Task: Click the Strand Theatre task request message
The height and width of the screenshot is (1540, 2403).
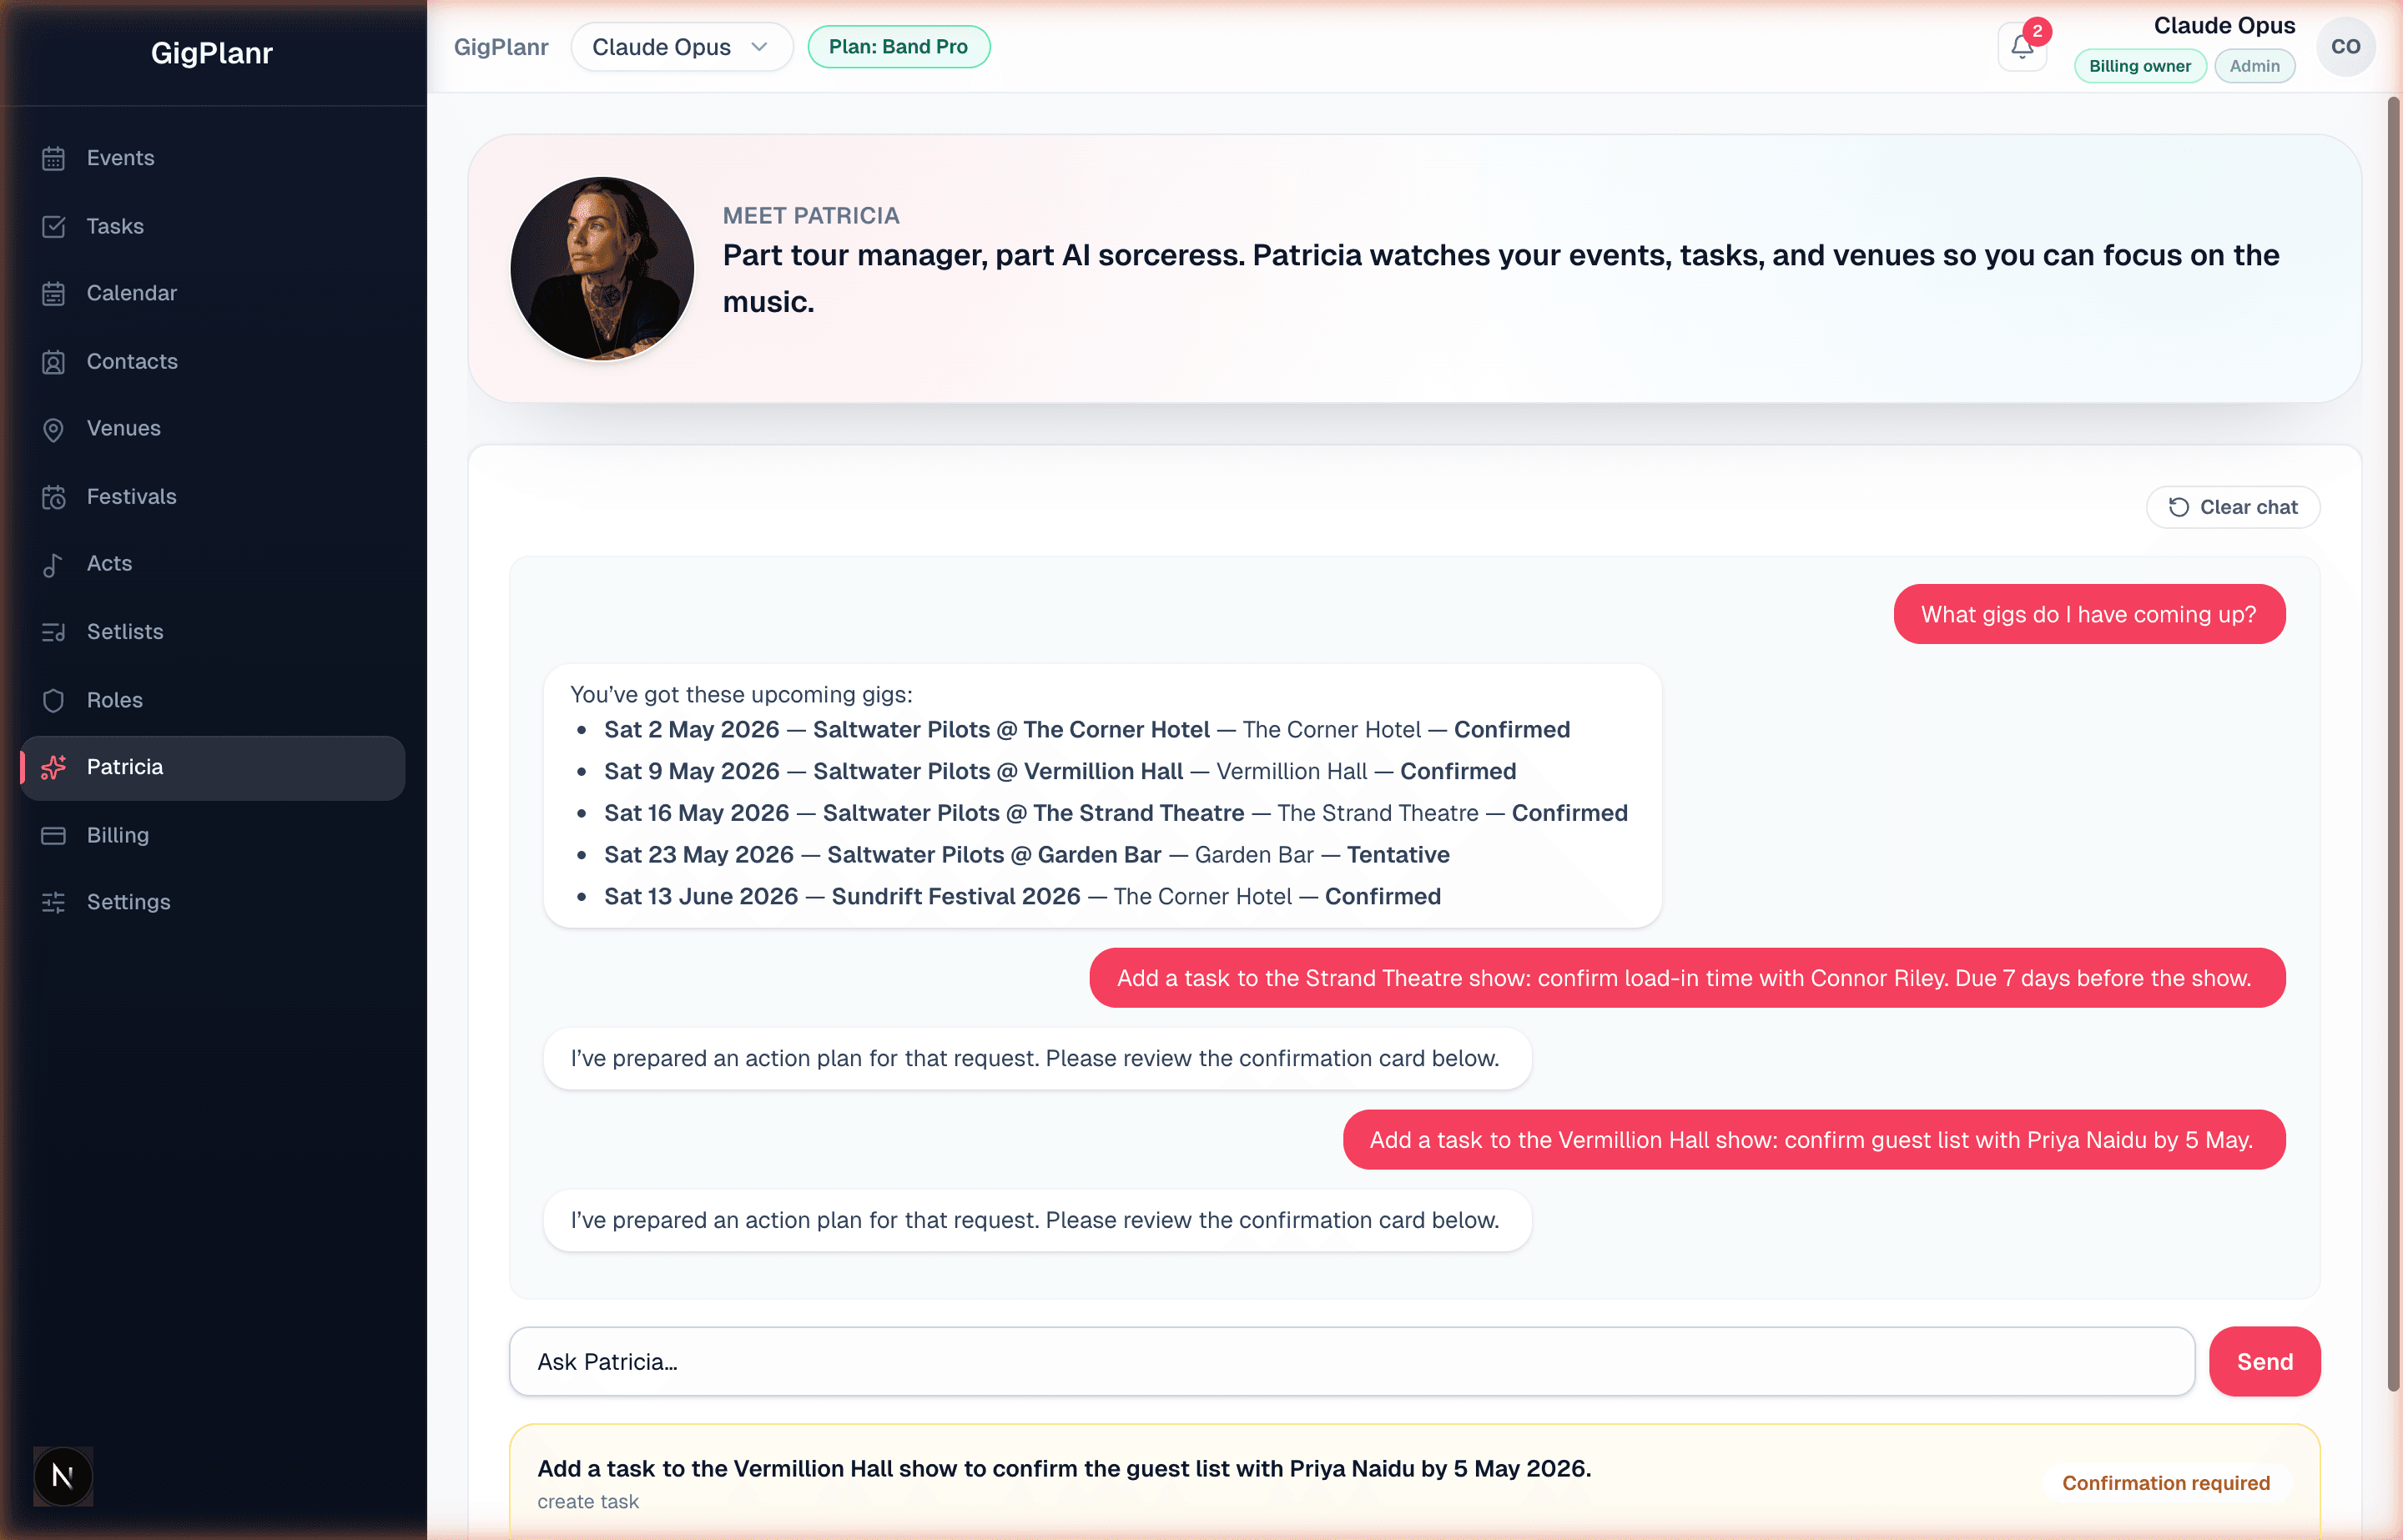Action: click(1687, 978)
